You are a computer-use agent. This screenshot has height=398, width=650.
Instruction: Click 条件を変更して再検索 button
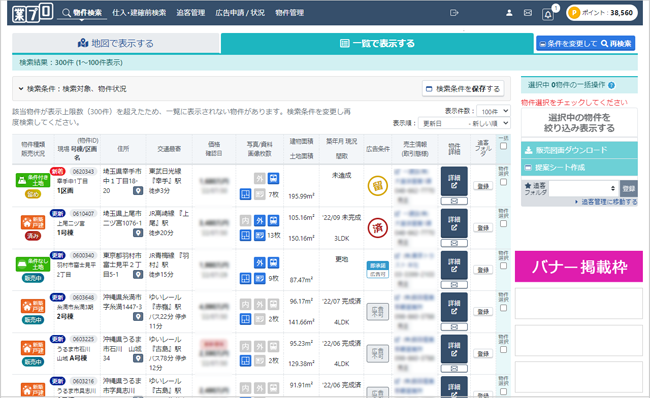(585, 43)
